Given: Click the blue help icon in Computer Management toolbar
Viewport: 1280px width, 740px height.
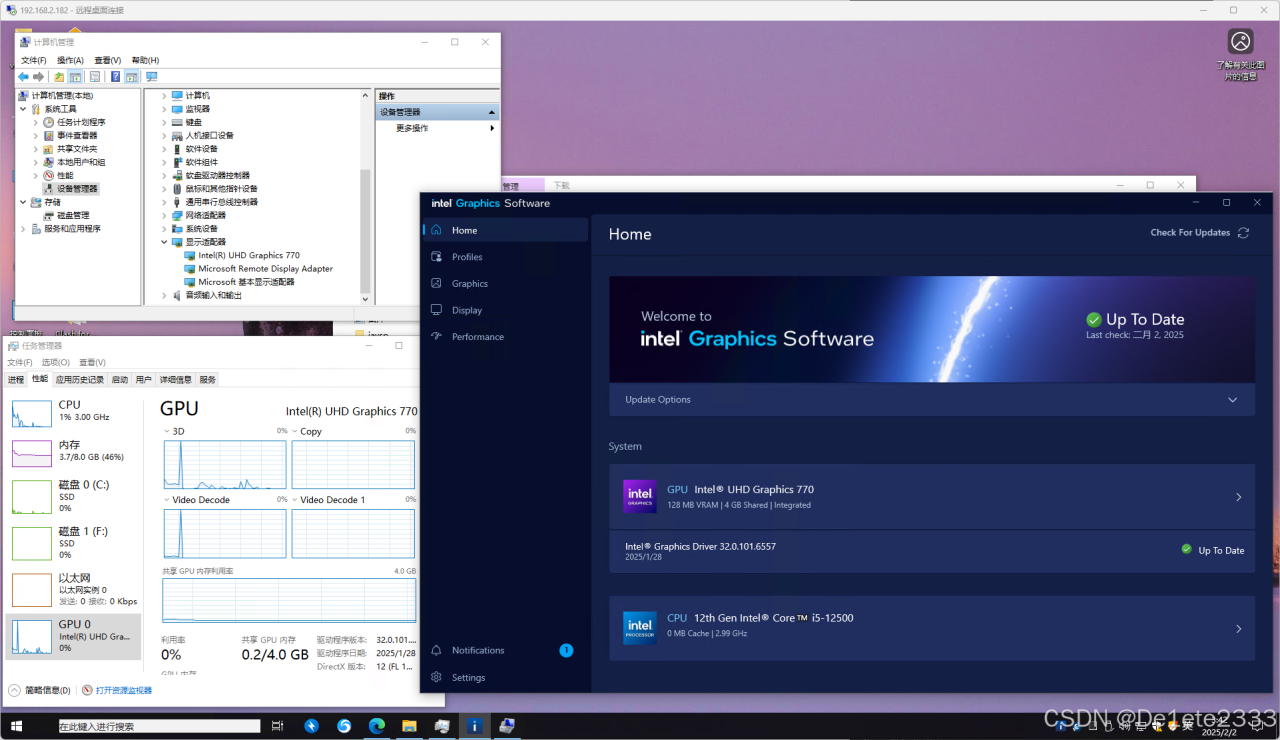Looking at the screenshot, I should (x=115, y=77).
